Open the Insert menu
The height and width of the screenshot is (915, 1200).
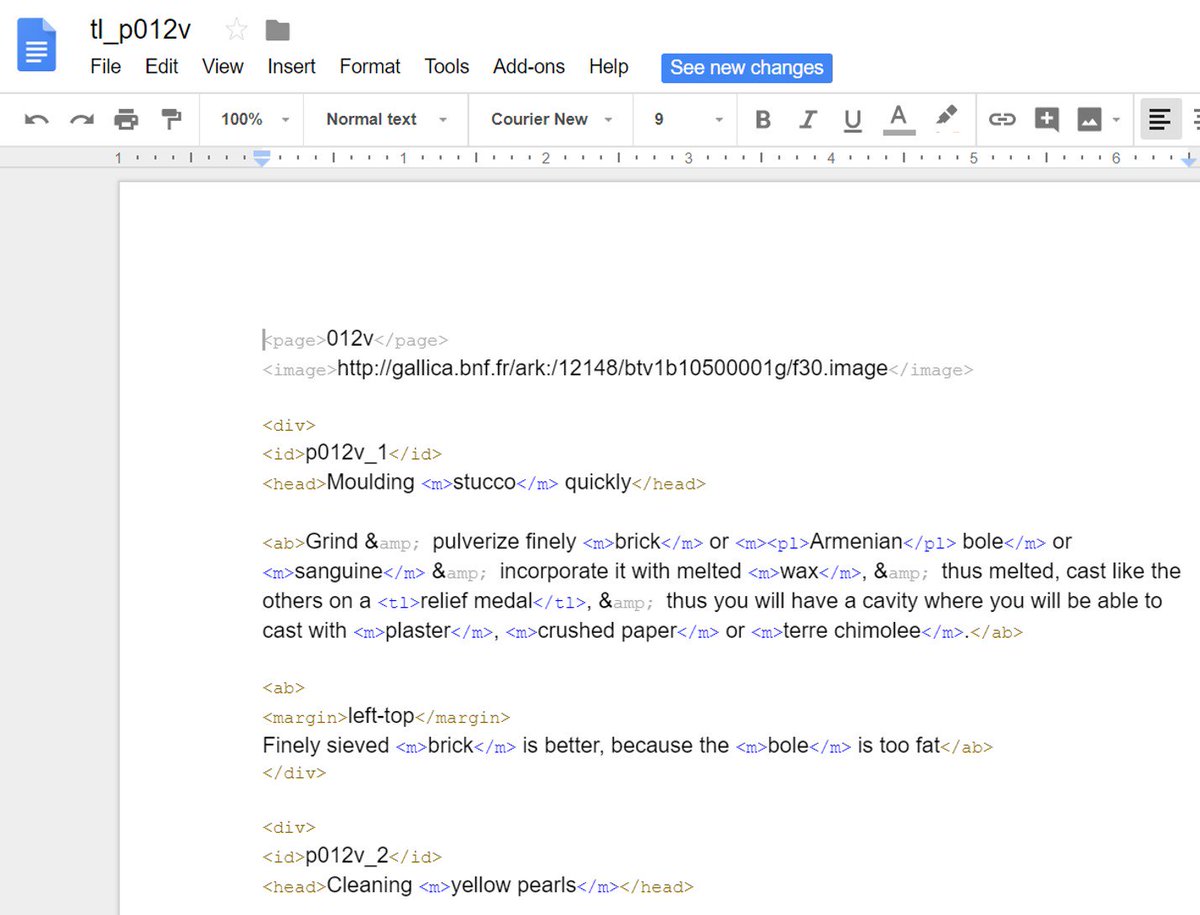[x=292, y=67]
